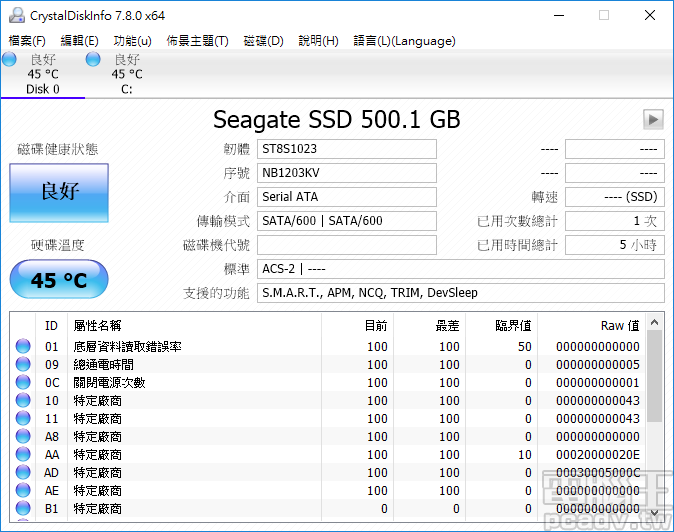Click raw value 00020000020E
This screenshot has height=532, width=674.
tap(597, 455)
